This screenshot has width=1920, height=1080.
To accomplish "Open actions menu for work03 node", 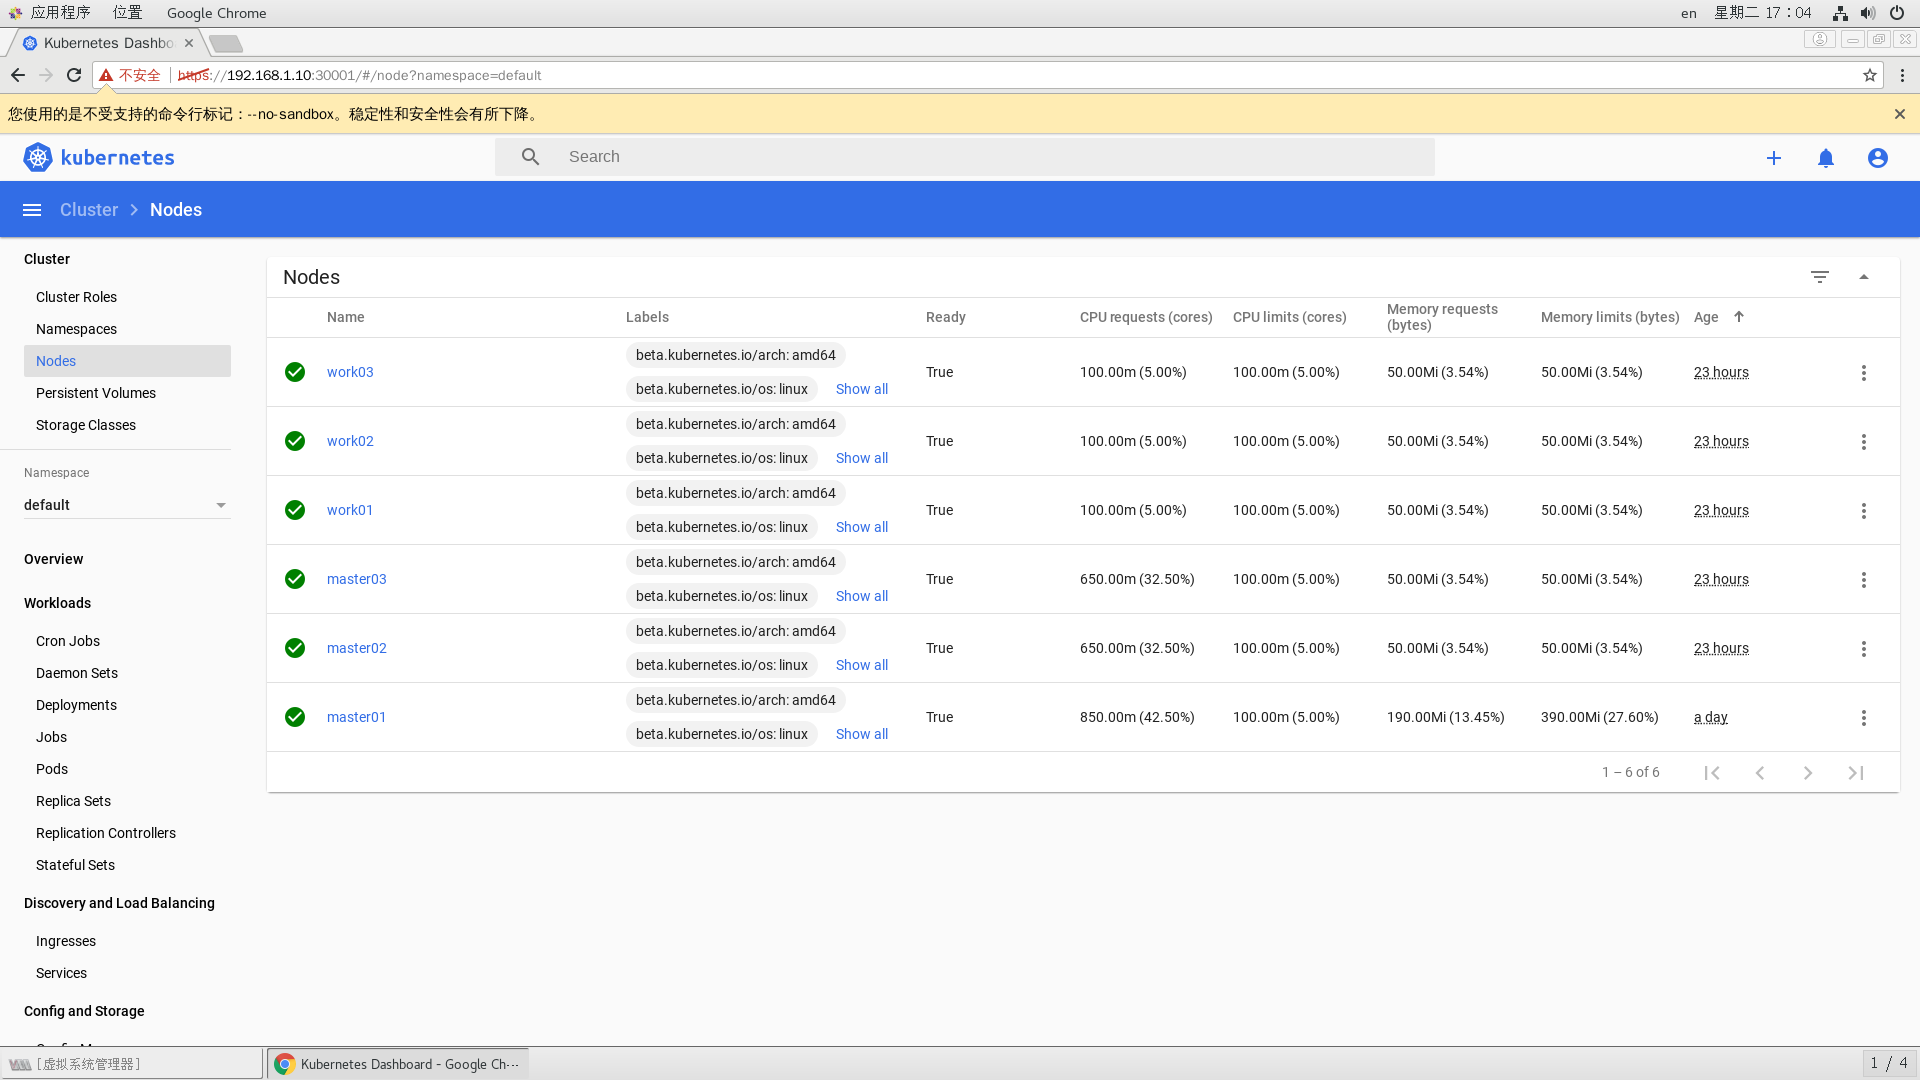I will pos(1863,373).
